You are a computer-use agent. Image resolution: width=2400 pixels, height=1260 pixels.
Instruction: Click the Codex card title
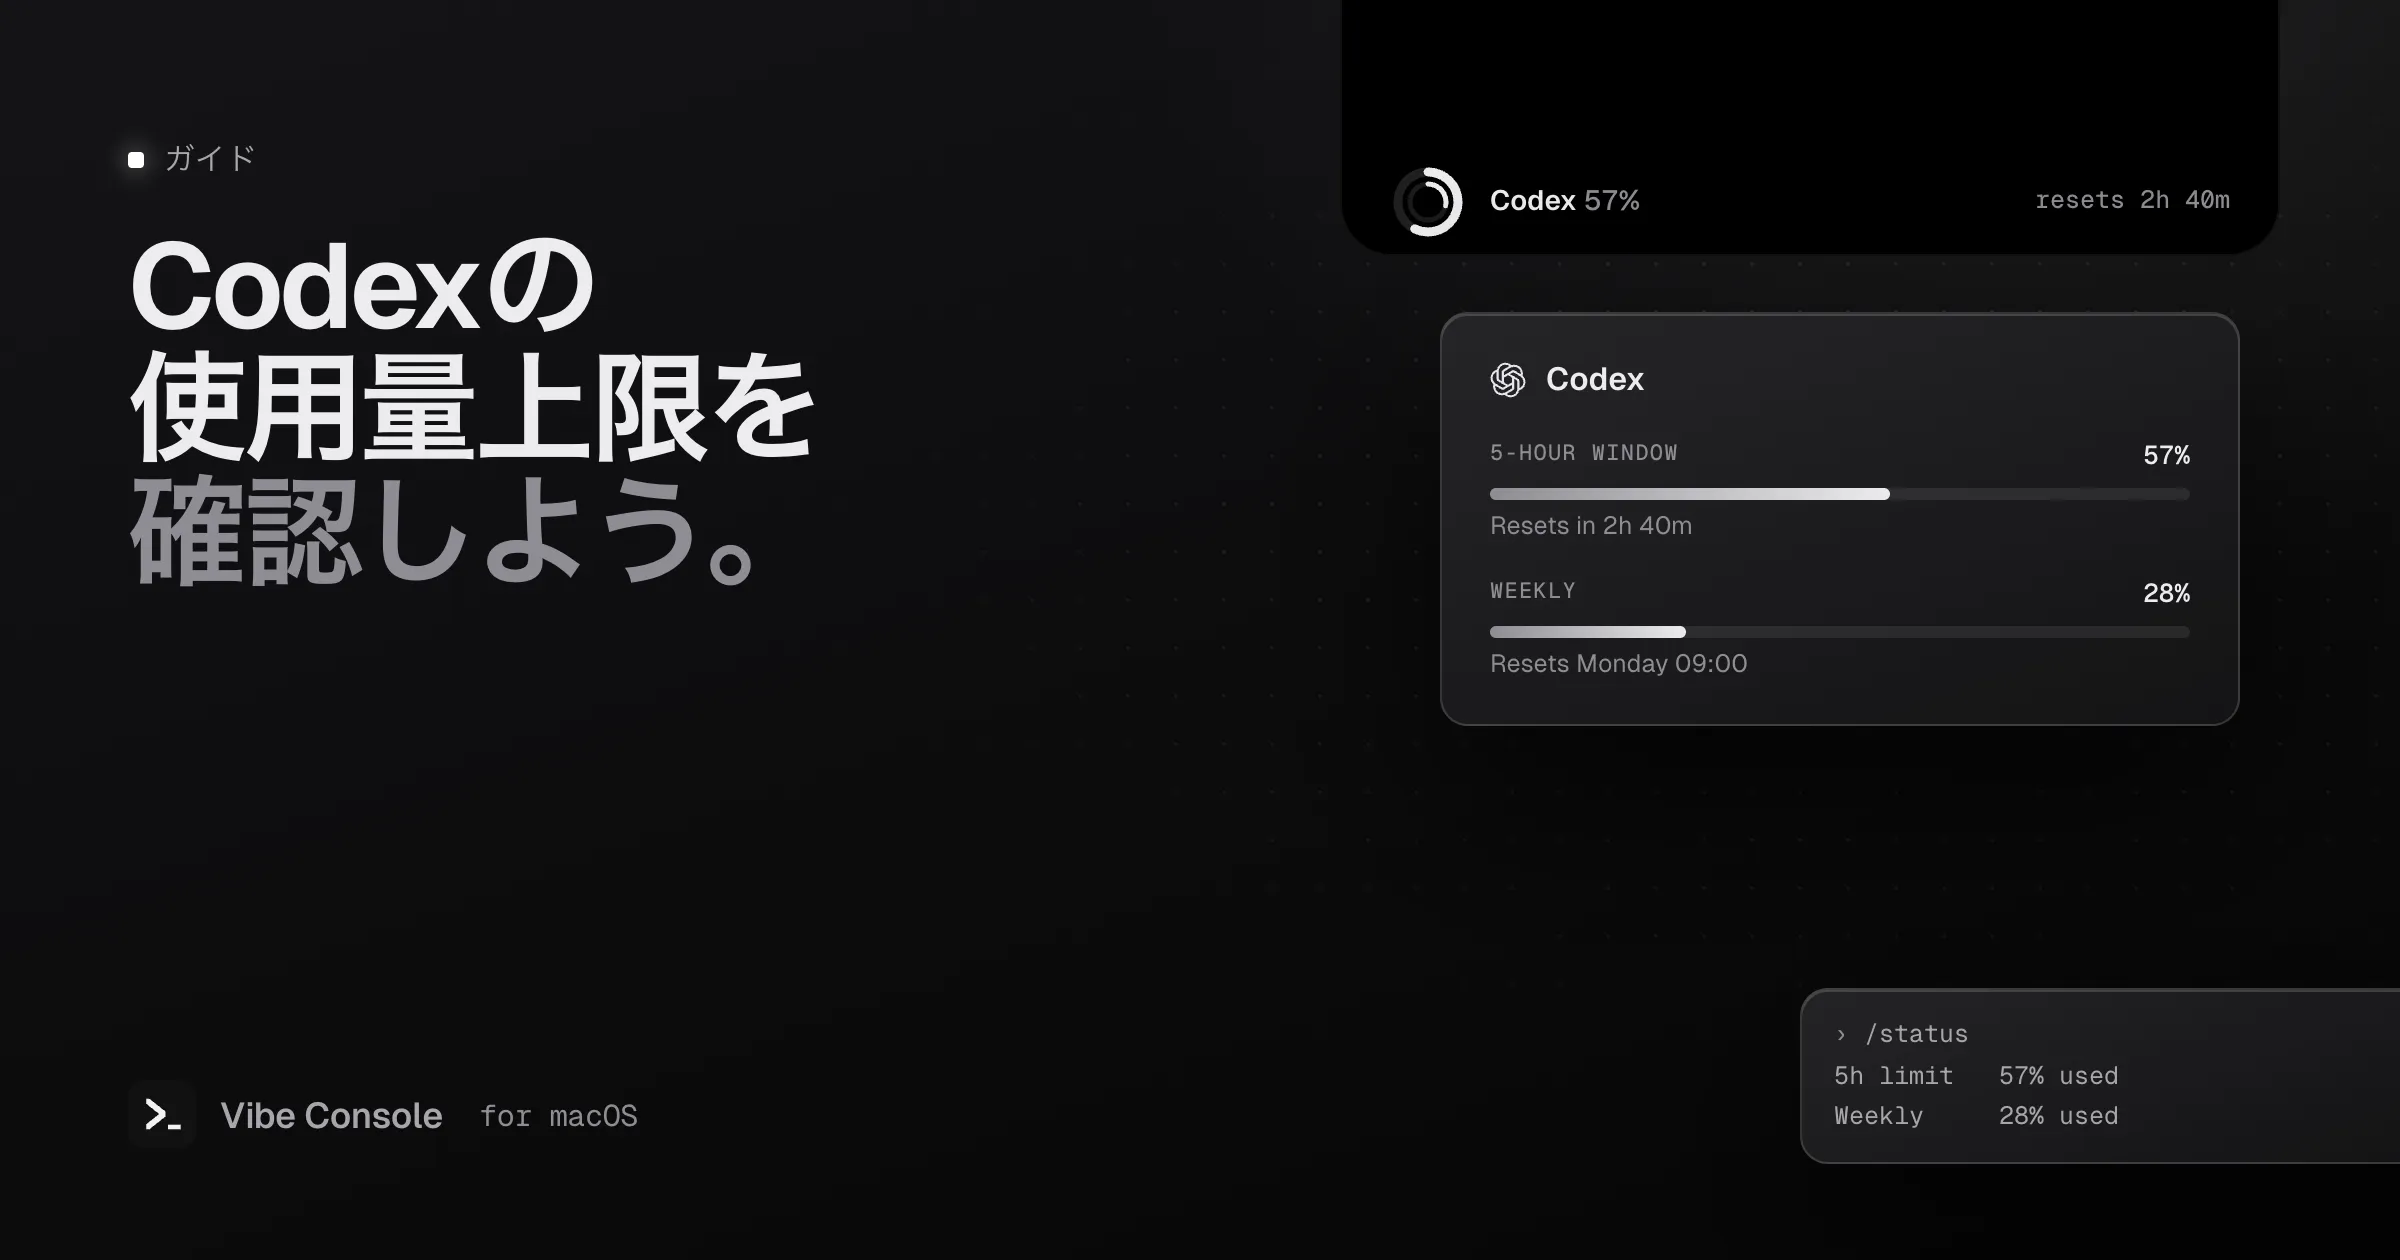(x=1594, y=379)
